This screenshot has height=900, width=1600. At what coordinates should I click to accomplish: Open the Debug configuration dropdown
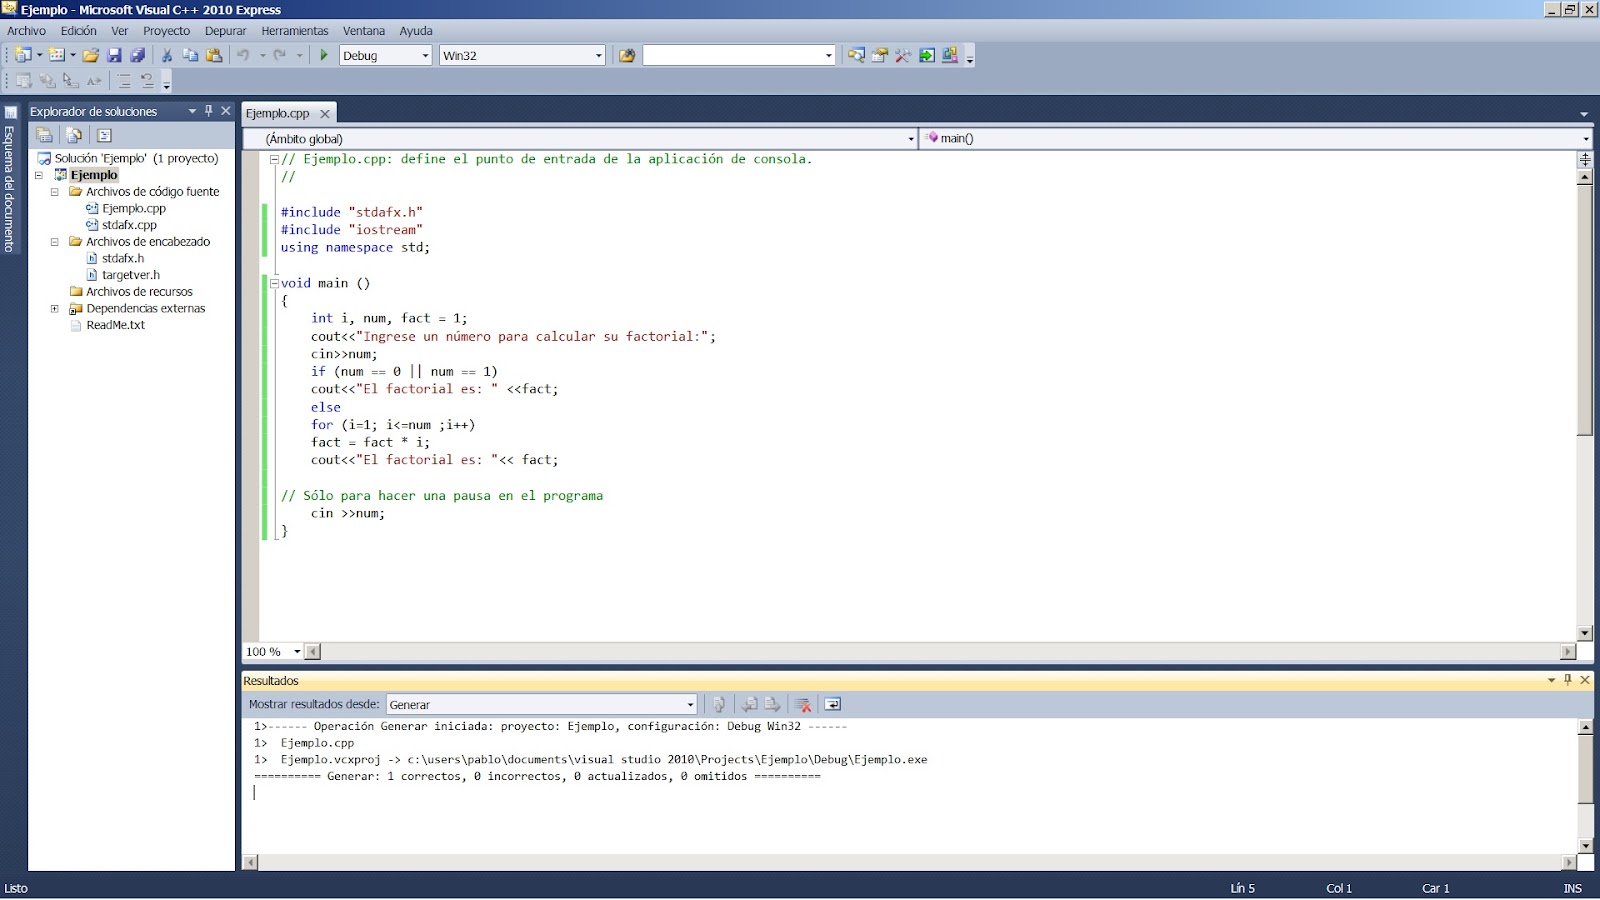coord(424,55)
